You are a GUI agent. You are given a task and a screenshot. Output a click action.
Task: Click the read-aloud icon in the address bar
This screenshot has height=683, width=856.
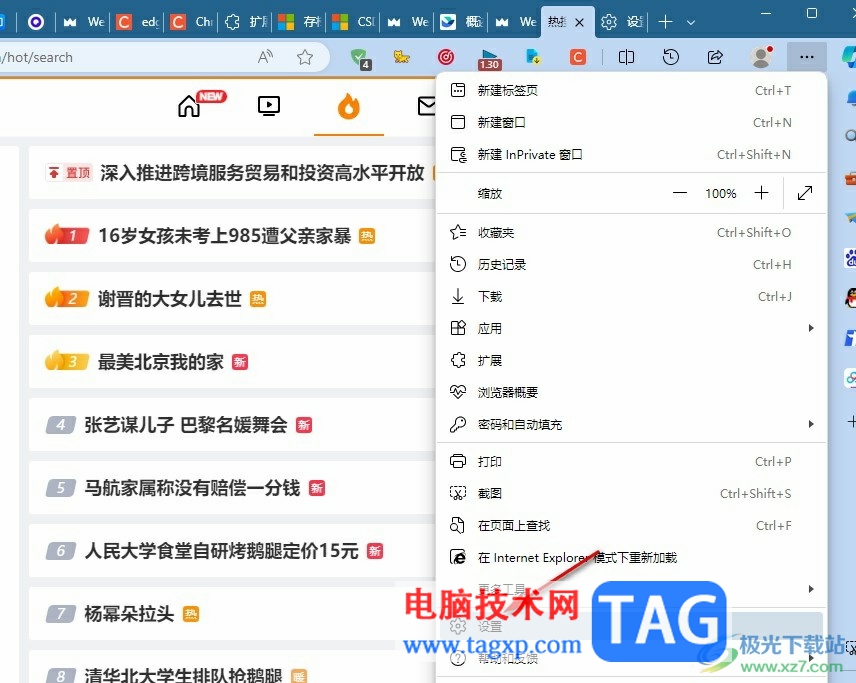pos(266,58)
